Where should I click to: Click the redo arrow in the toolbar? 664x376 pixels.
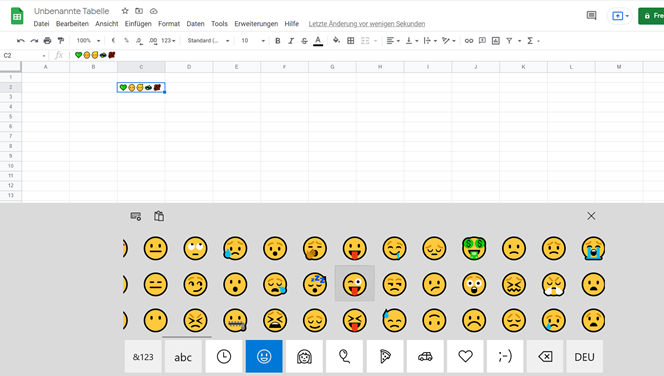pos(34,41)
